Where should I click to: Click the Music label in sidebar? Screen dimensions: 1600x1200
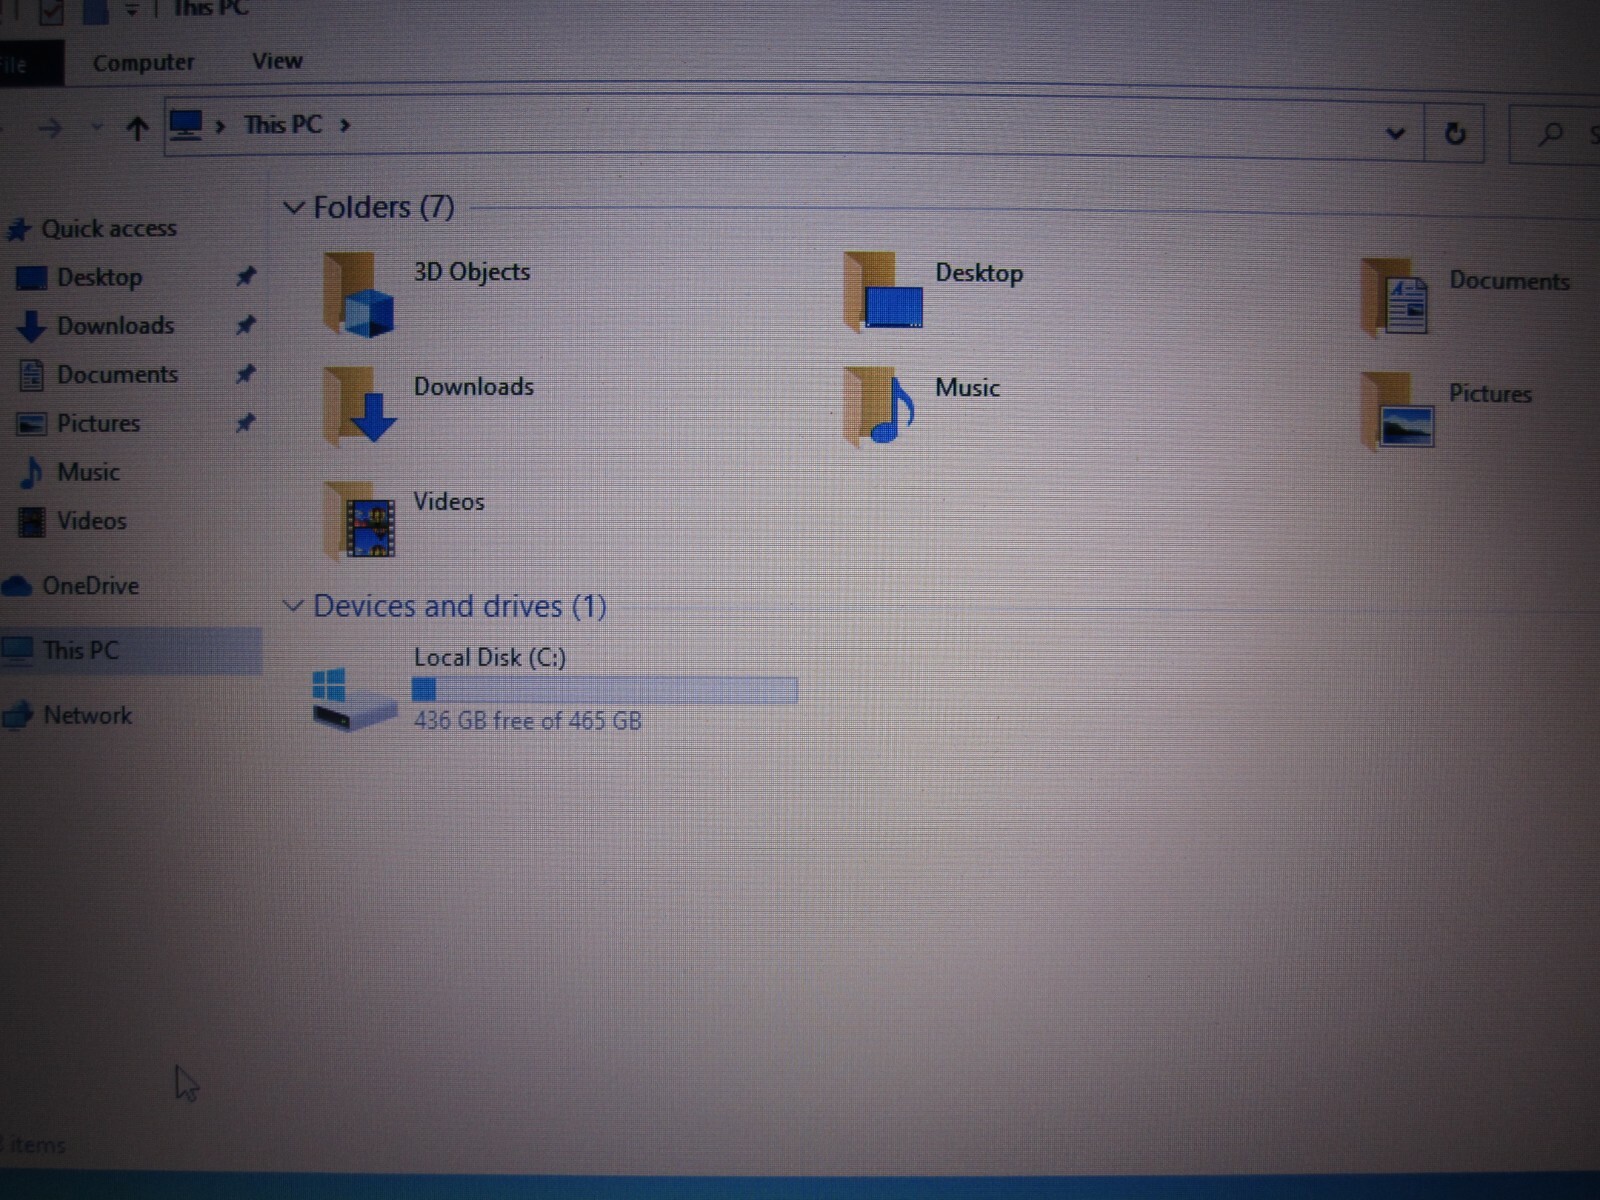coord(89,472)
